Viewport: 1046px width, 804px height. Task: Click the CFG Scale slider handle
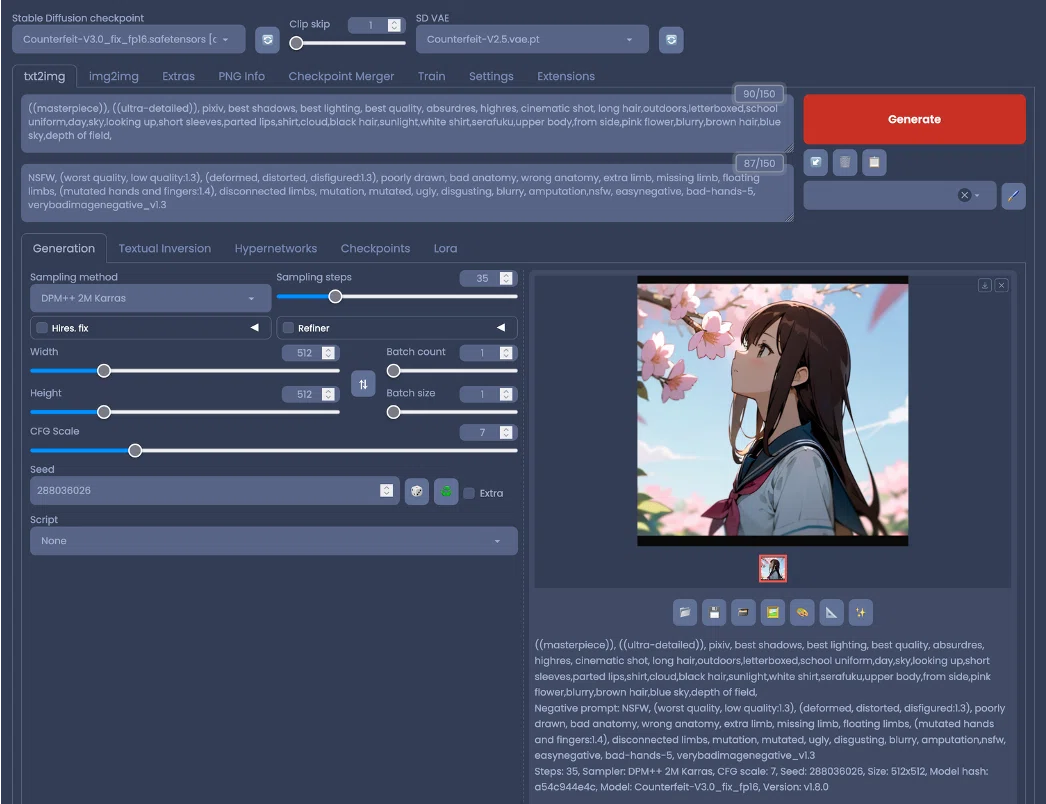[135, 451]
